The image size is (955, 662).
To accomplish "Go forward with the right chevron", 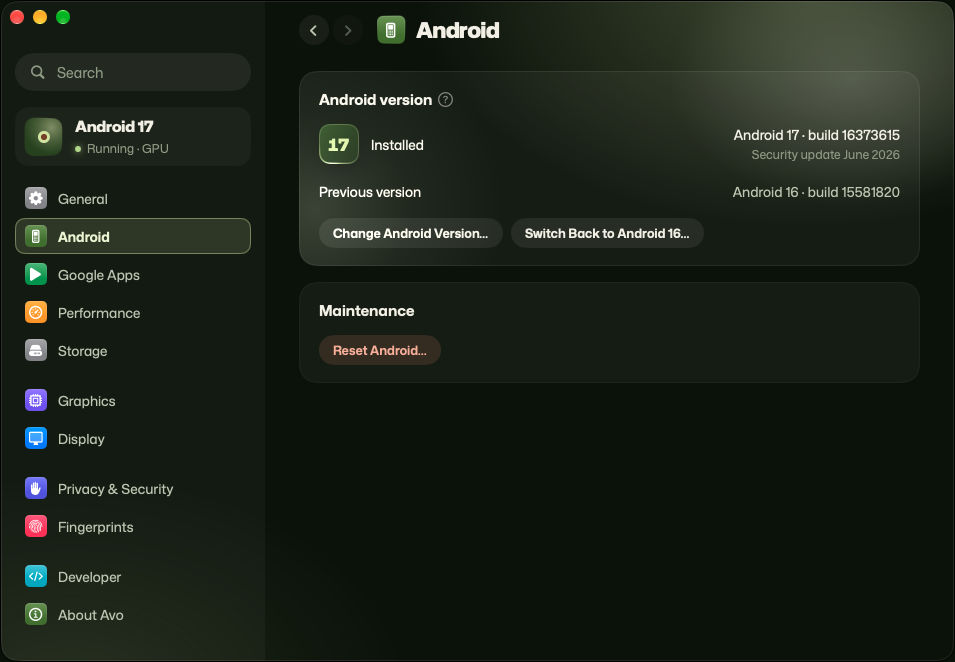I will (348, 30).
